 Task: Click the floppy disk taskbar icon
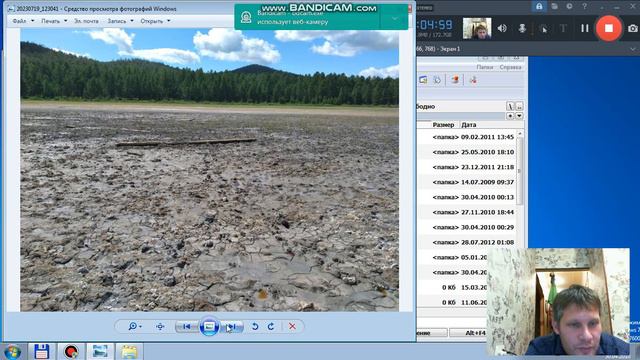pos(42,351)
